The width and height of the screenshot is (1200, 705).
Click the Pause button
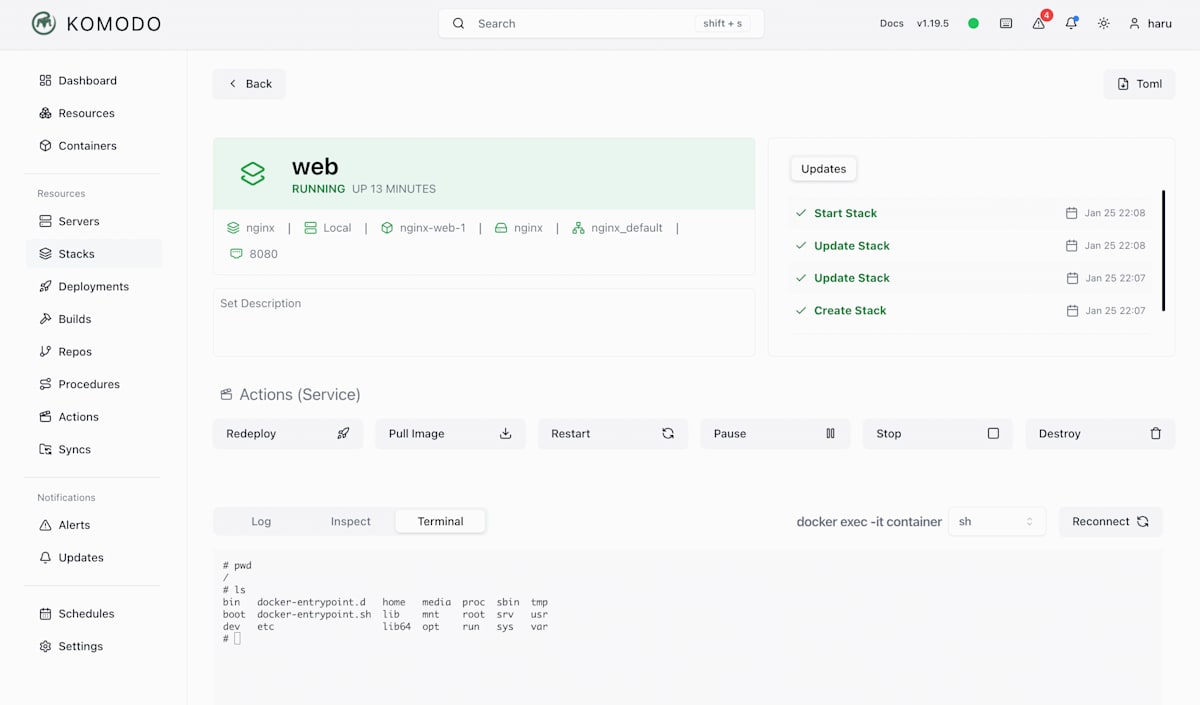tap(775, 434)
